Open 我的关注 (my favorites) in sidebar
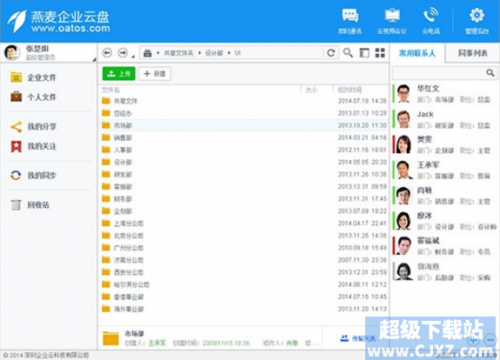The height and width of the screenshot is (360, 500). 33,146
